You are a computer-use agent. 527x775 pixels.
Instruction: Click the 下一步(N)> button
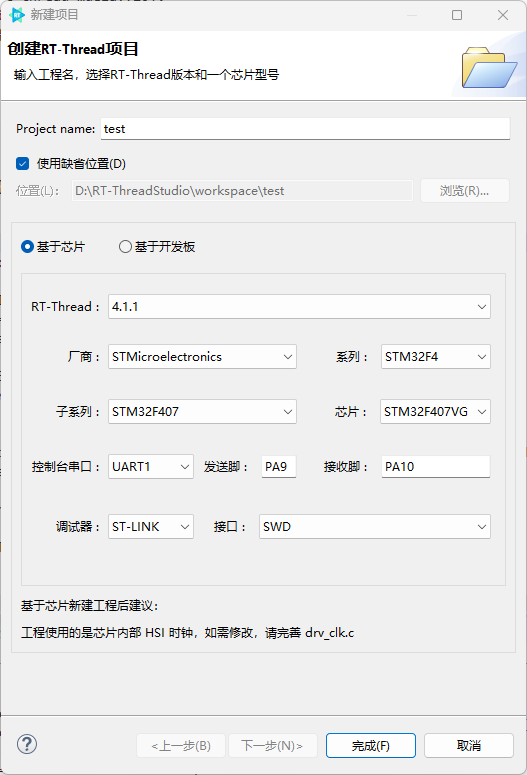coord(272,745)
